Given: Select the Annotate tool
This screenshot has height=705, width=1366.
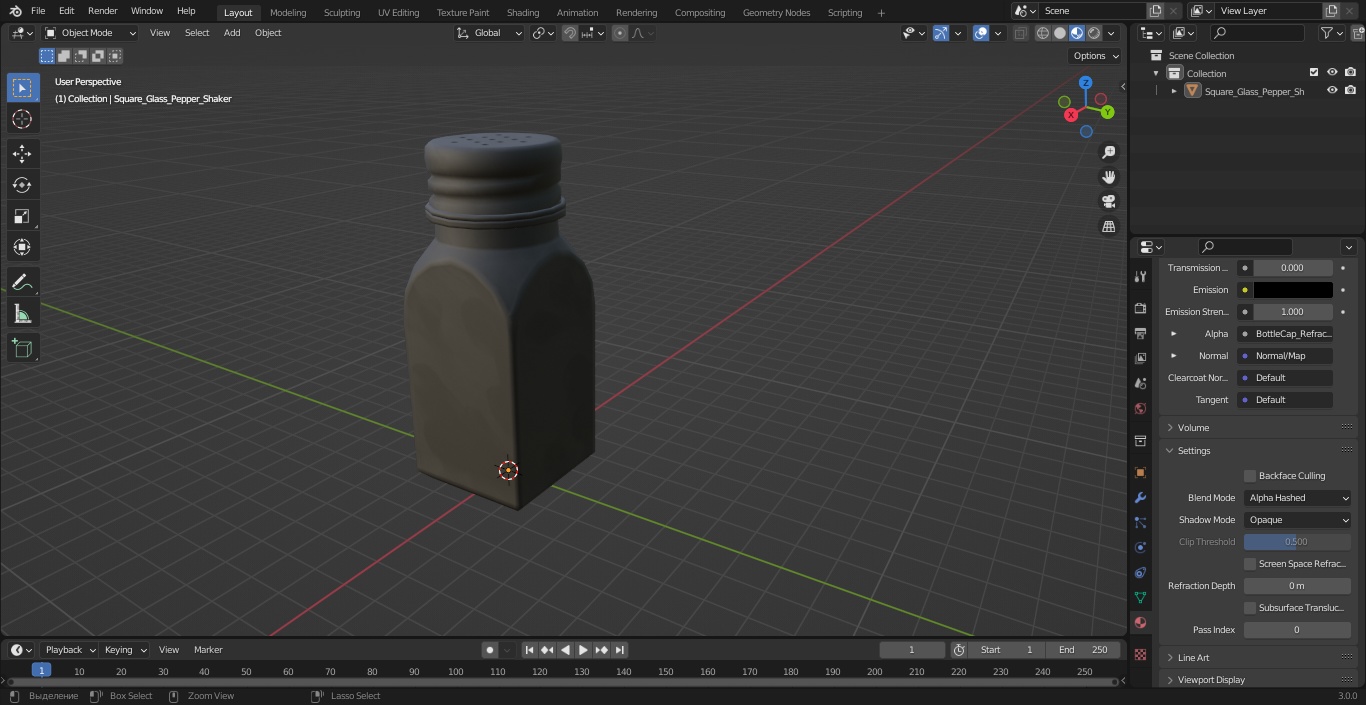Looking at the screenshot, I should coord(22,283).
